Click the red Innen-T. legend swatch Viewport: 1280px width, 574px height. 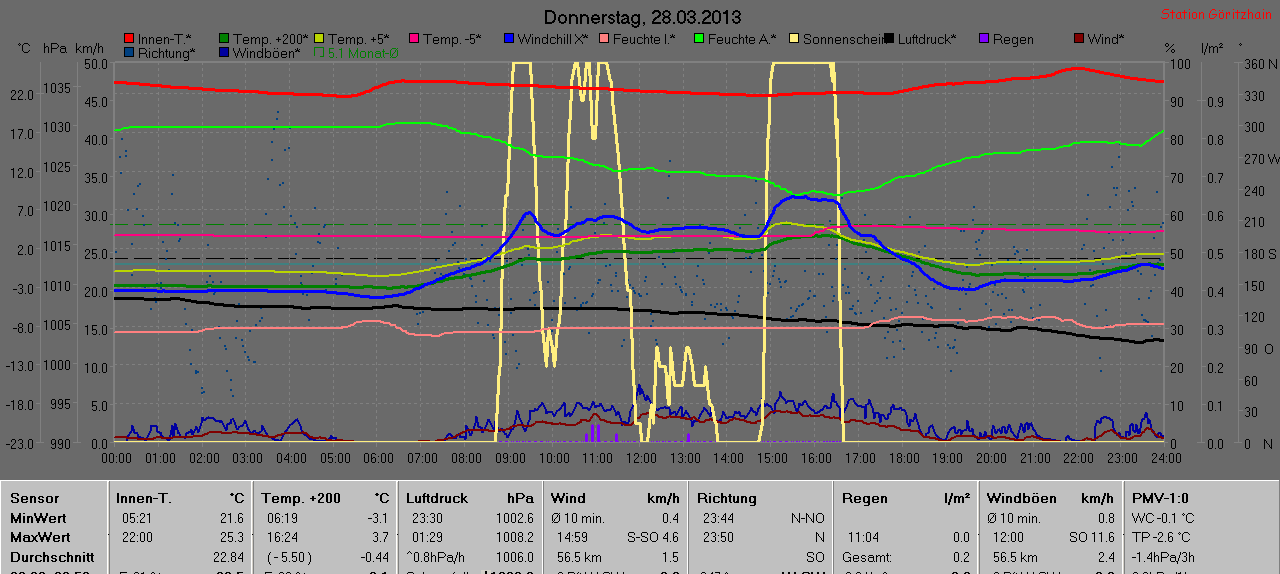coord(128,39)
